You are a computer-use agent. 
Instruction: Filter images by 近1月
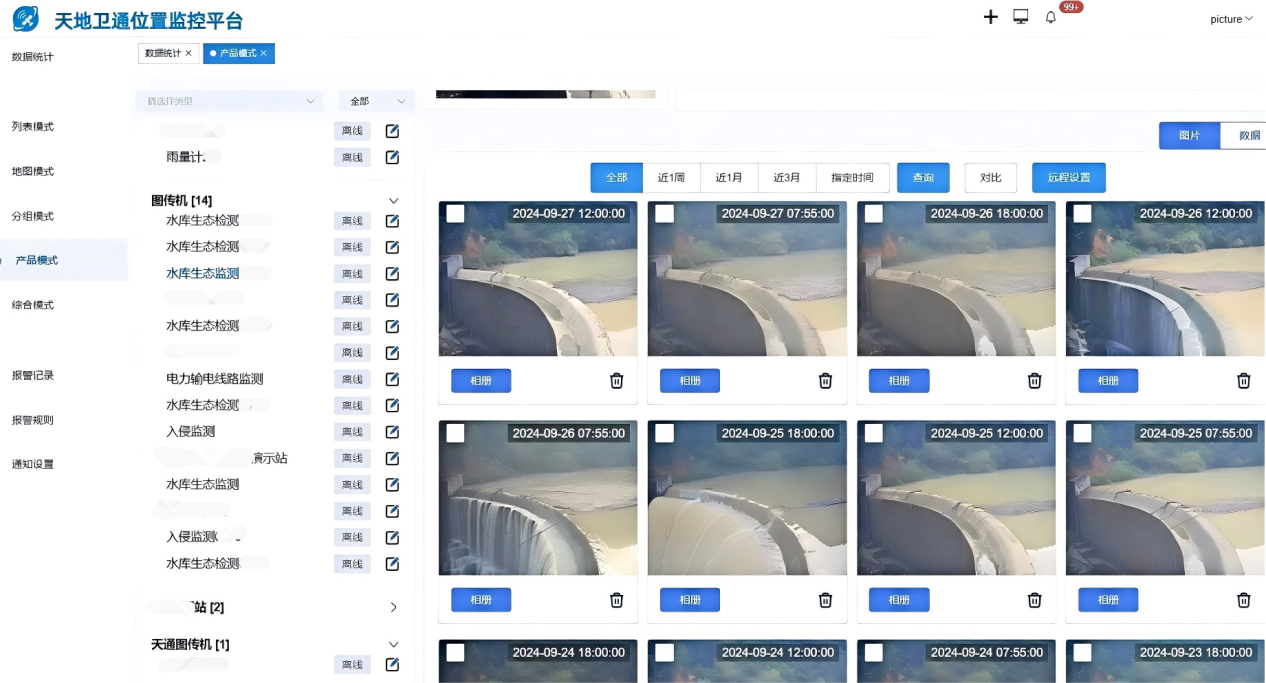point(729,177)
